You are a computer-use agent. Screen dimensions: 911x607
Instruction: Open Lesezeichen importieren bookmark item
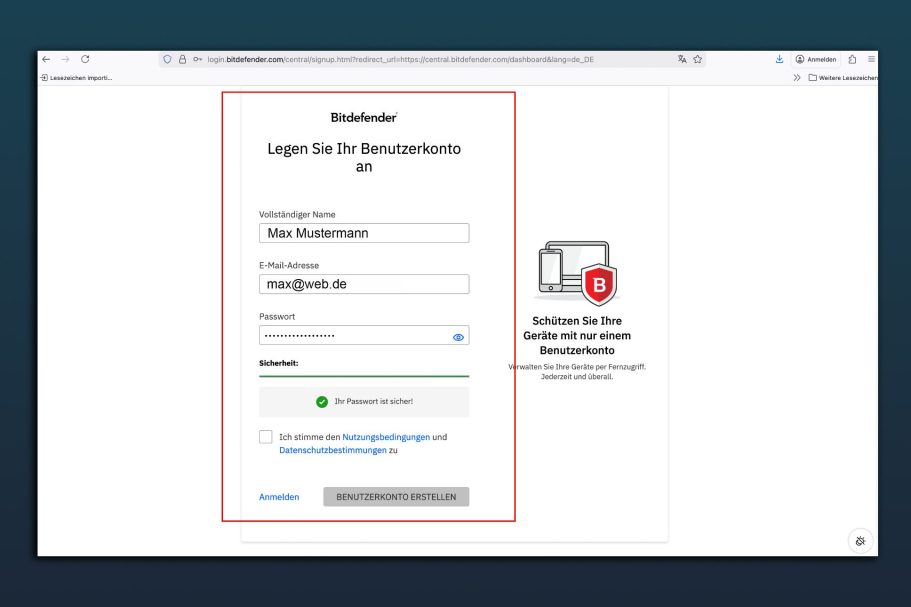(76, 78)
